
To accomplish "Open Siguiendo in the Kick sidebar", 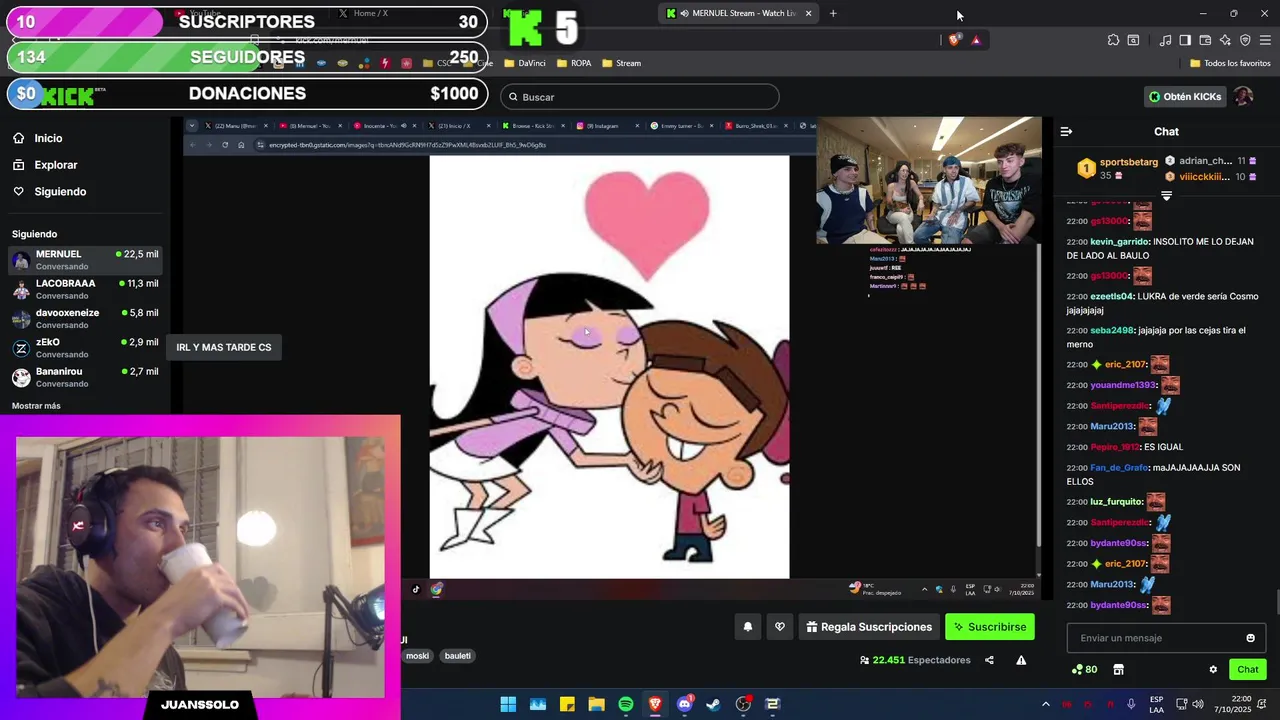I will tap(49, 191).
